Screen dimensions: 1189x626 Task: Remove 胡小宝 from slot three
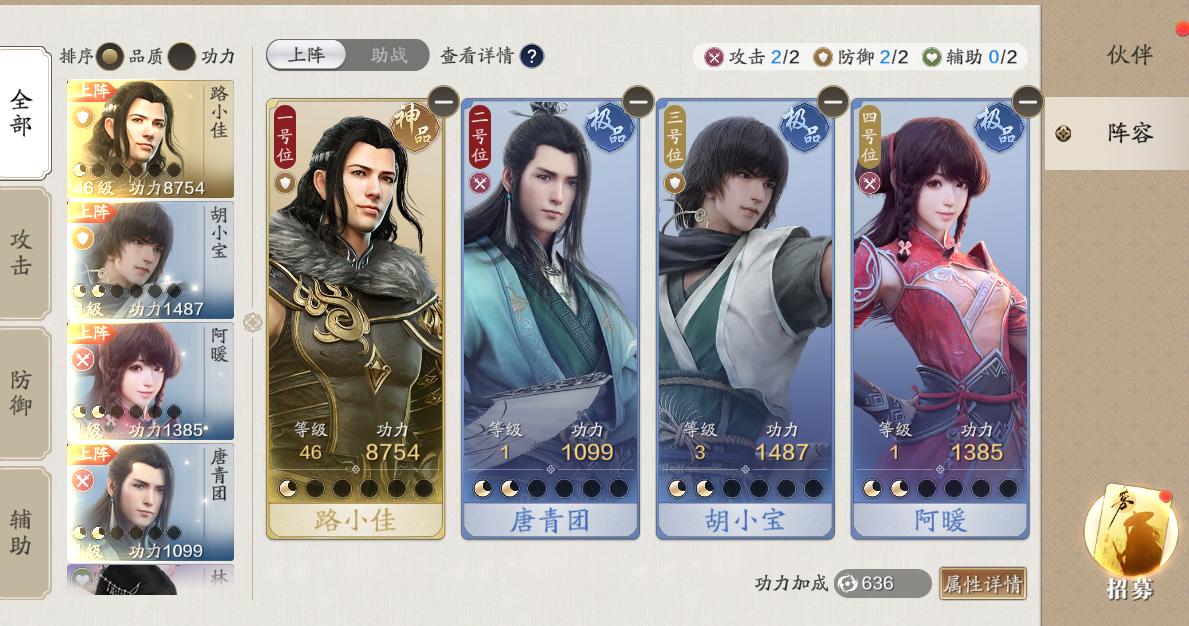click(x=833, y=101)
